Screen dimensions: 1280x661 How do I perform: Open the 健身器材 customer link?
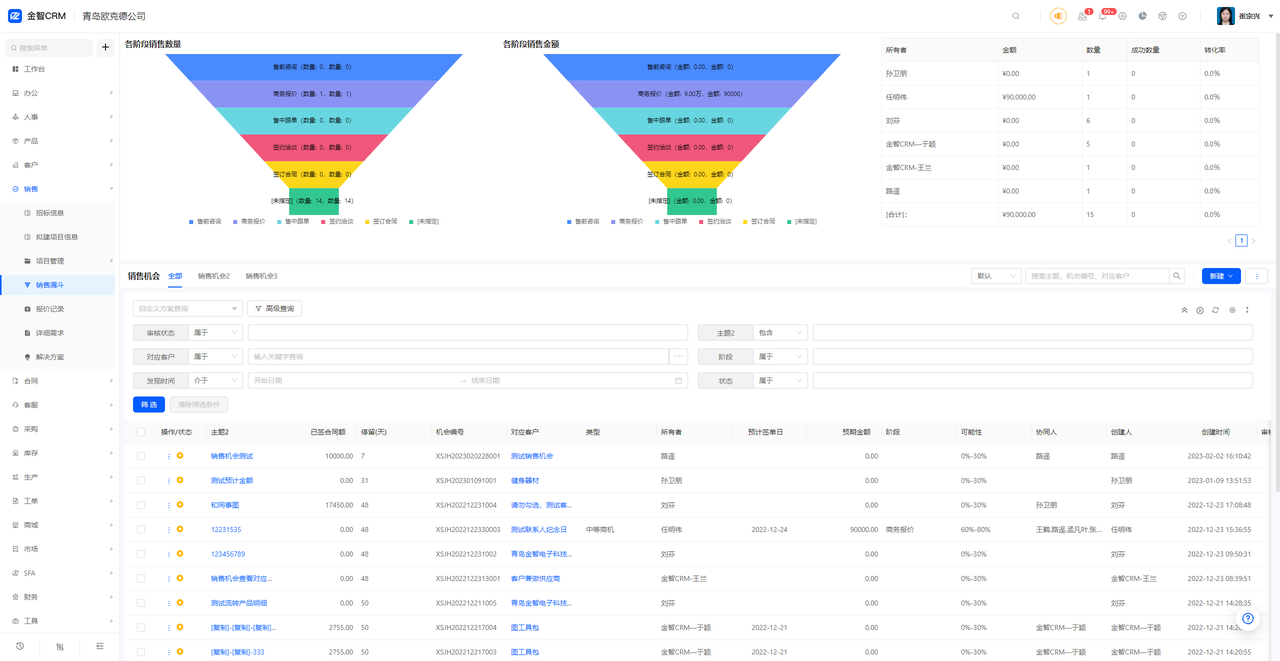(525, 480)
